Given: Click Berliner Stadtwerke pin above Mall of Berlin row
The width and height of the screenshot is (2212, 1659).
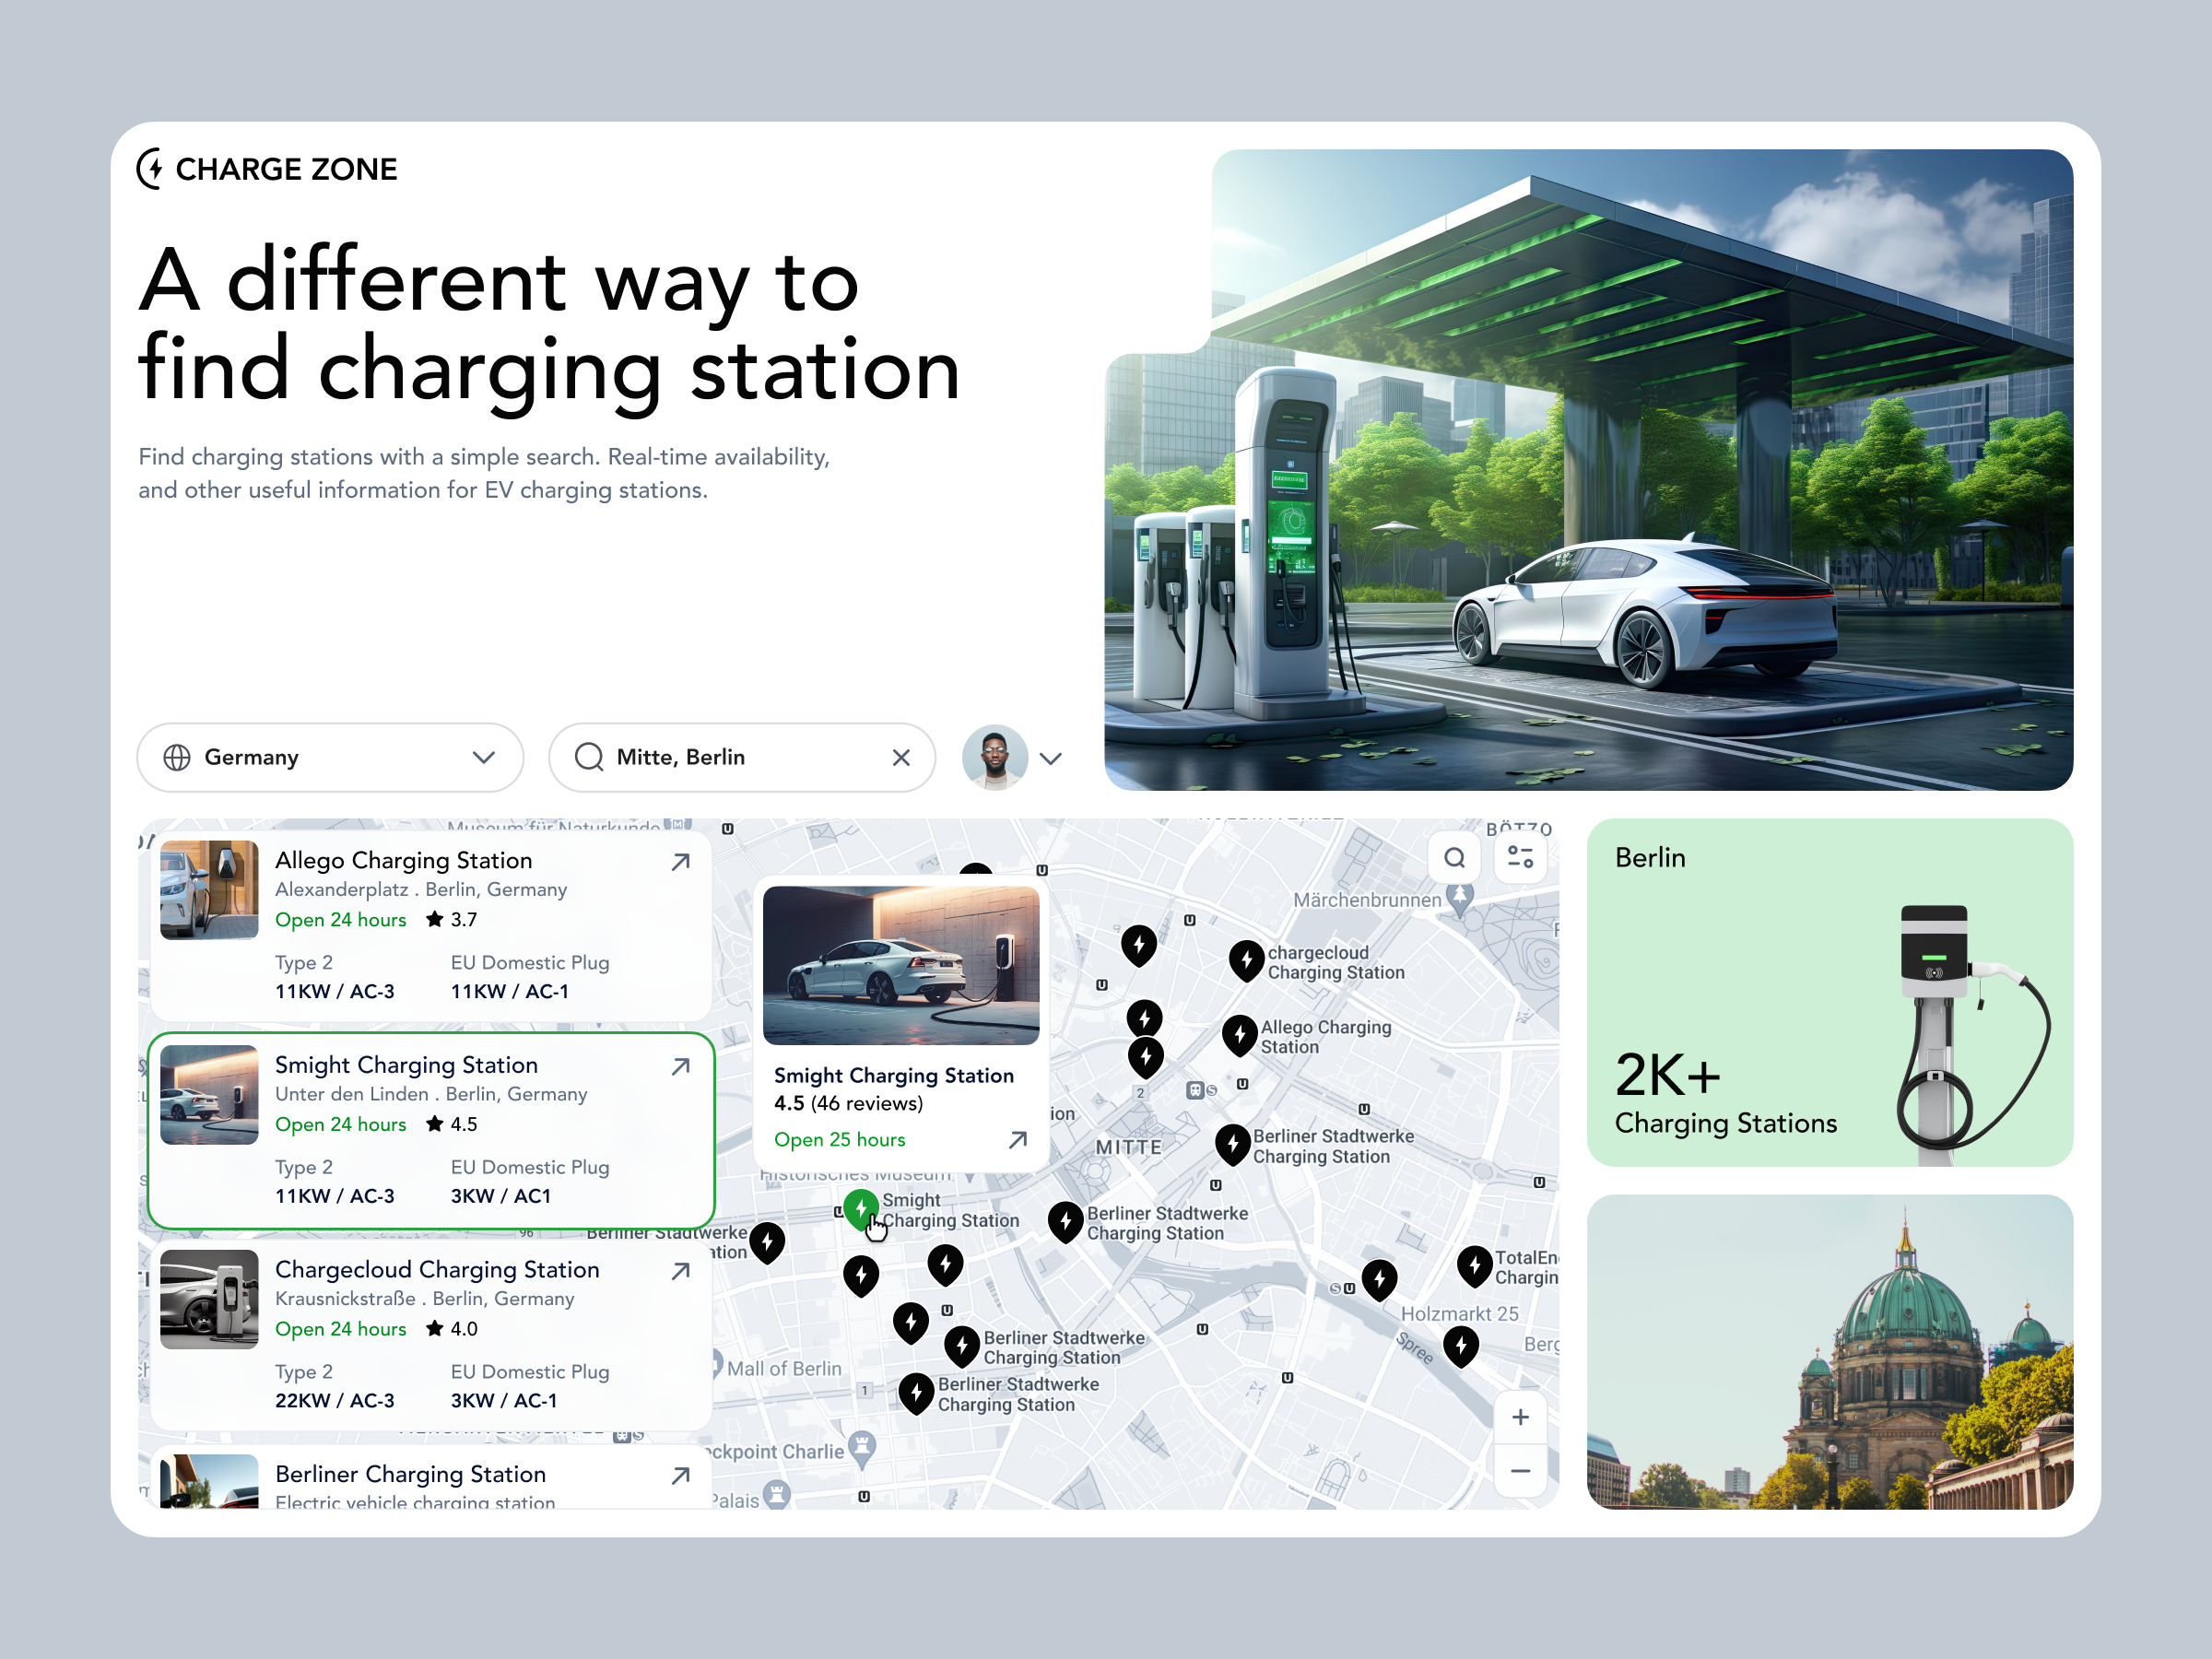Looking at the screenshot, I should 962,1346.
